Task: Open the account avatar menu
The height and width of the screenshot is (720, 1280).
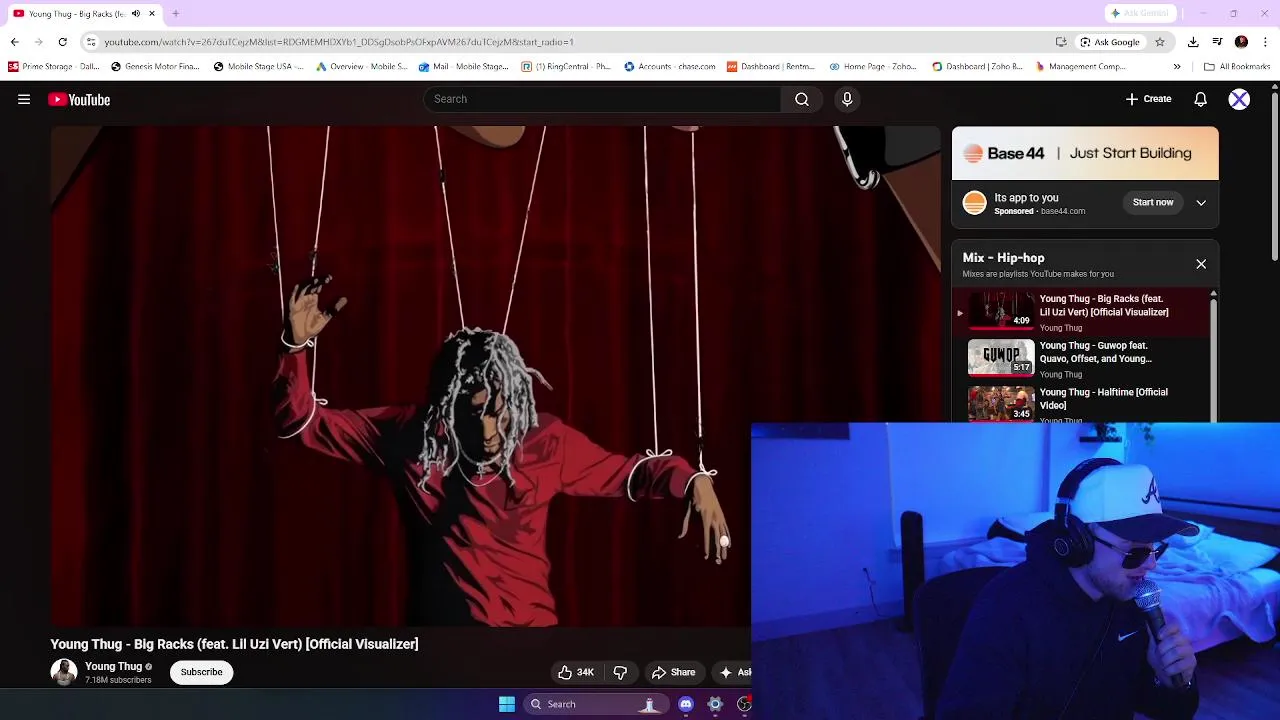Action: tap(1239, 99)
